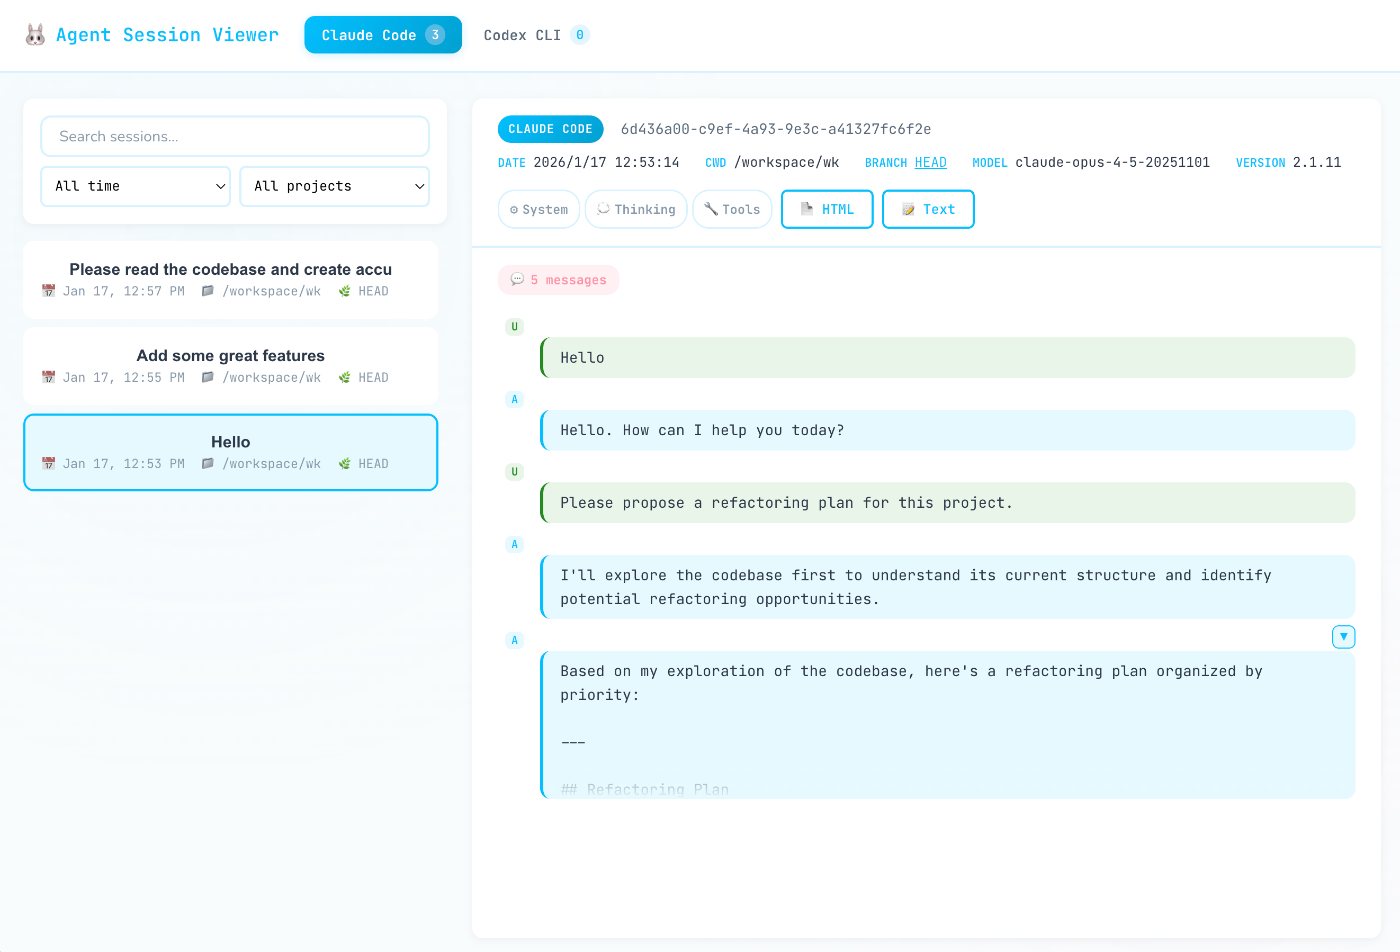1400x952 pixels.
Task: Export session as Text
Action: (x=928, y=209)
